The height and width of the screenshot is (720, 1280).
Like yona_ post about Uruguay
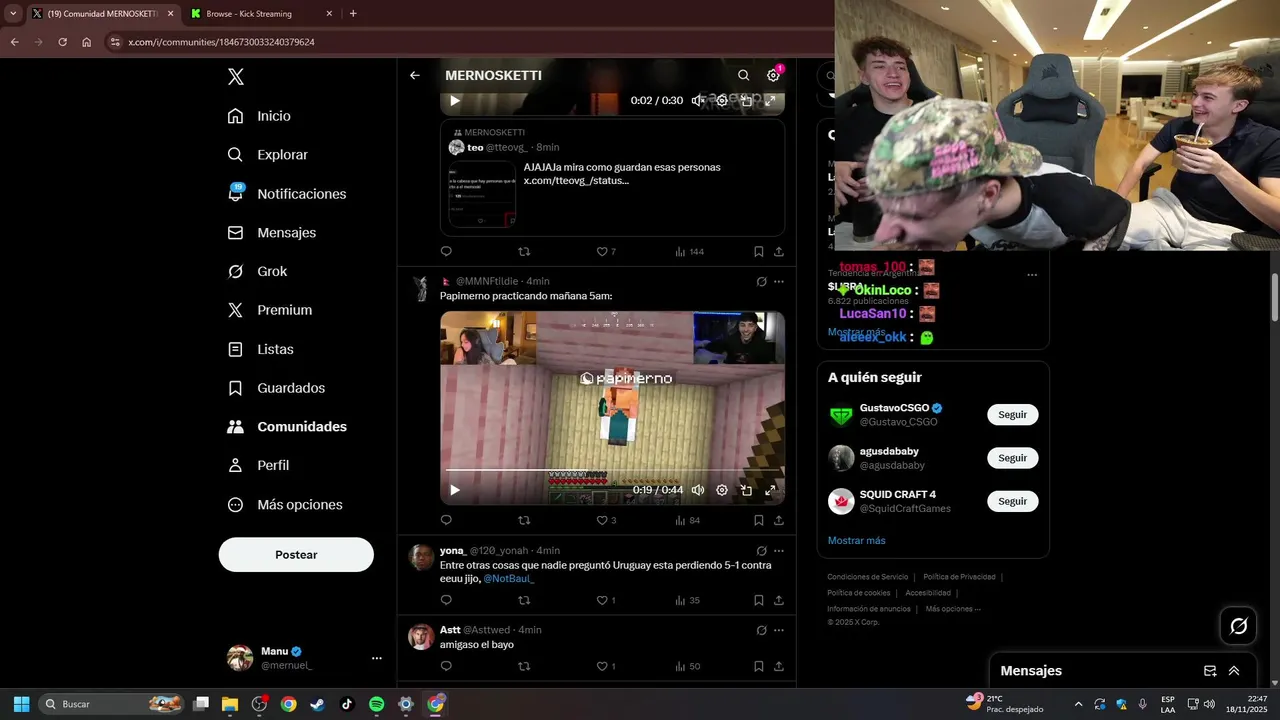(x=606, y=600)
